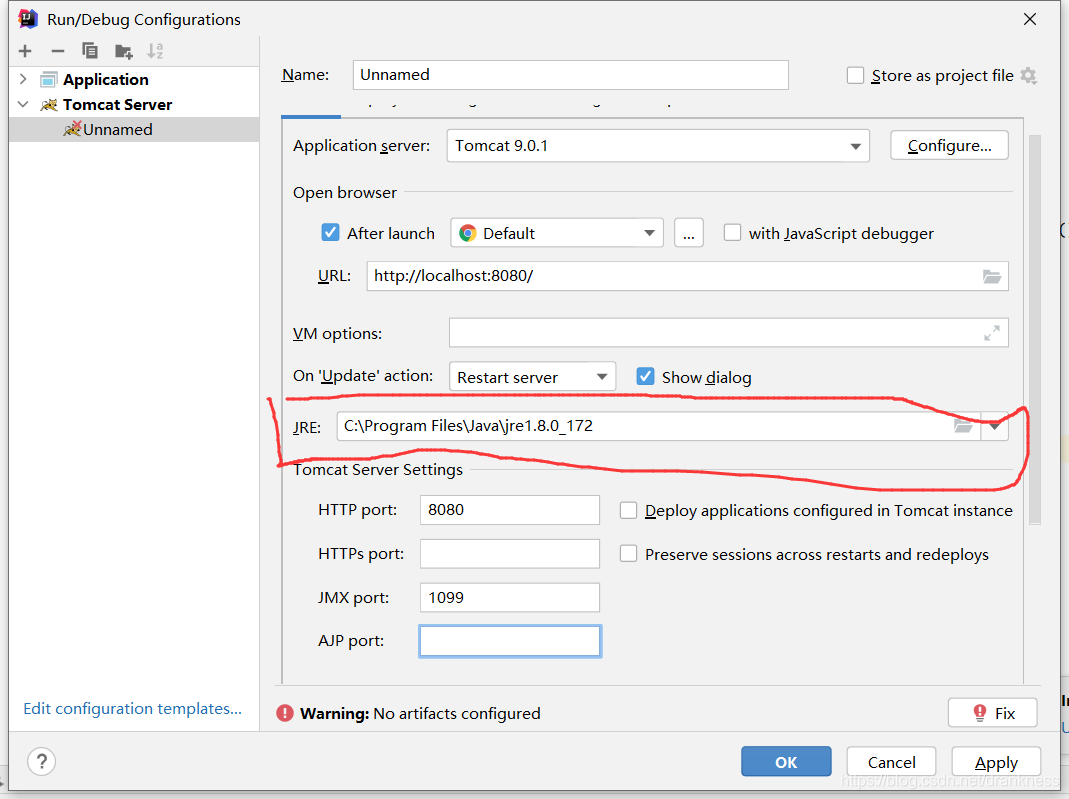Click the Fix button

993,713
